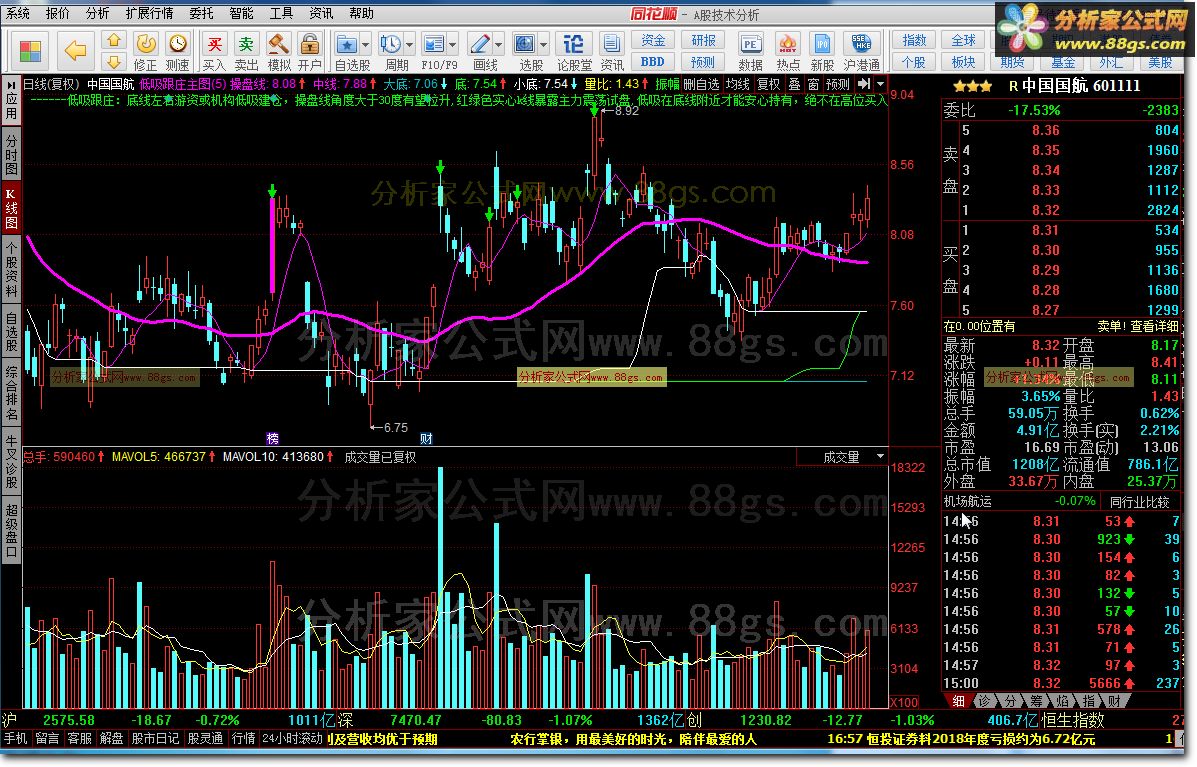Viewport: 1197px width, 767px height.
Task: Click the jump-to-end arrow icon in chart header
Action: click(x=863, y=84)
